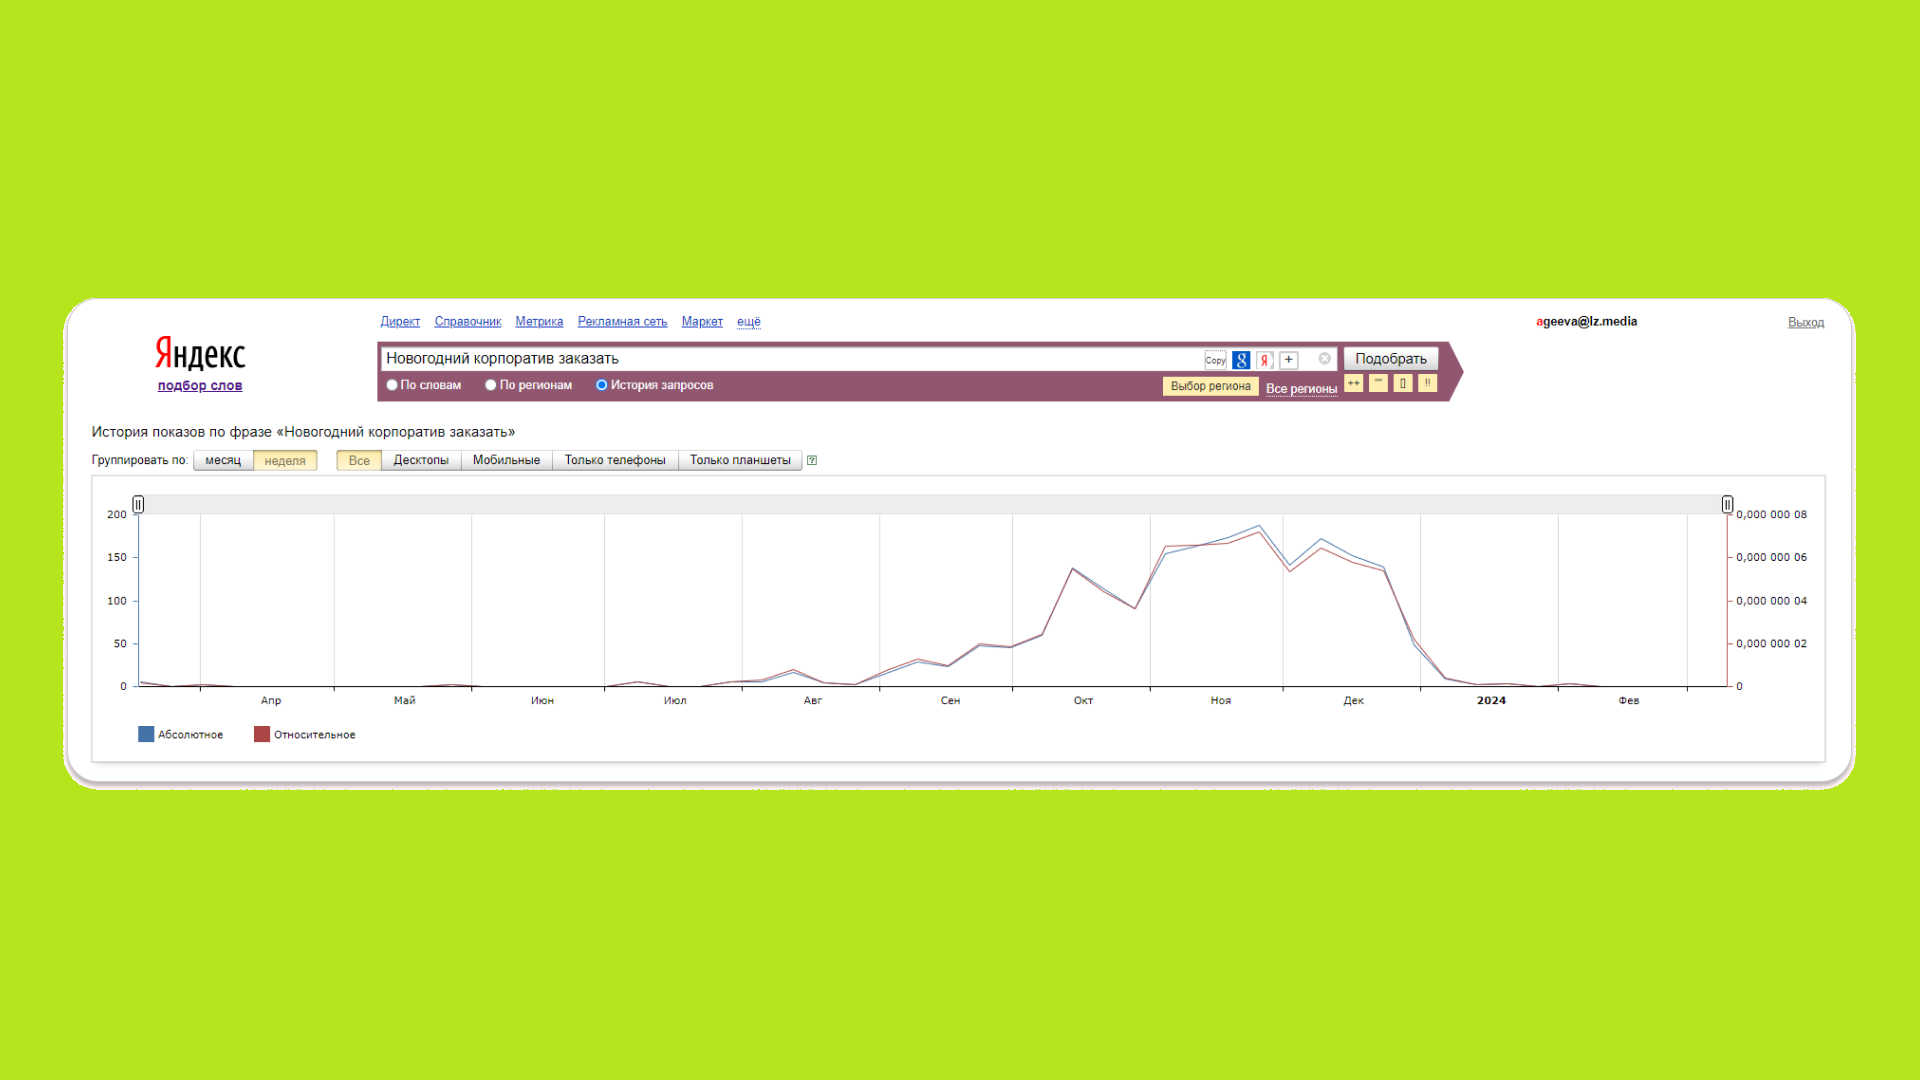Expand the 'ещё' services menu
This screenshot has width=1920, height=1080.
pyautogui.click(x=749, y=322)
